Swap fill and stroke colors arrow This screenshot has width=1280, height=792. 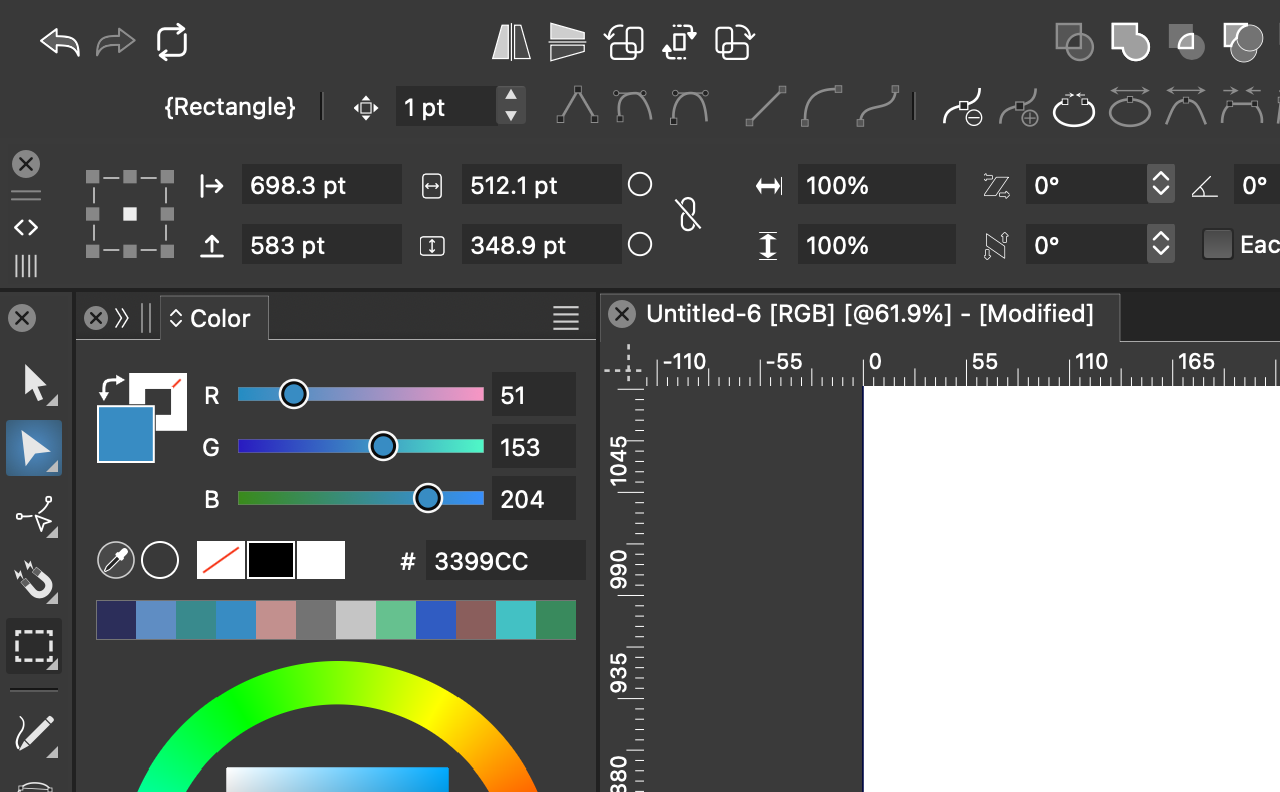click(x=112, y=384)
